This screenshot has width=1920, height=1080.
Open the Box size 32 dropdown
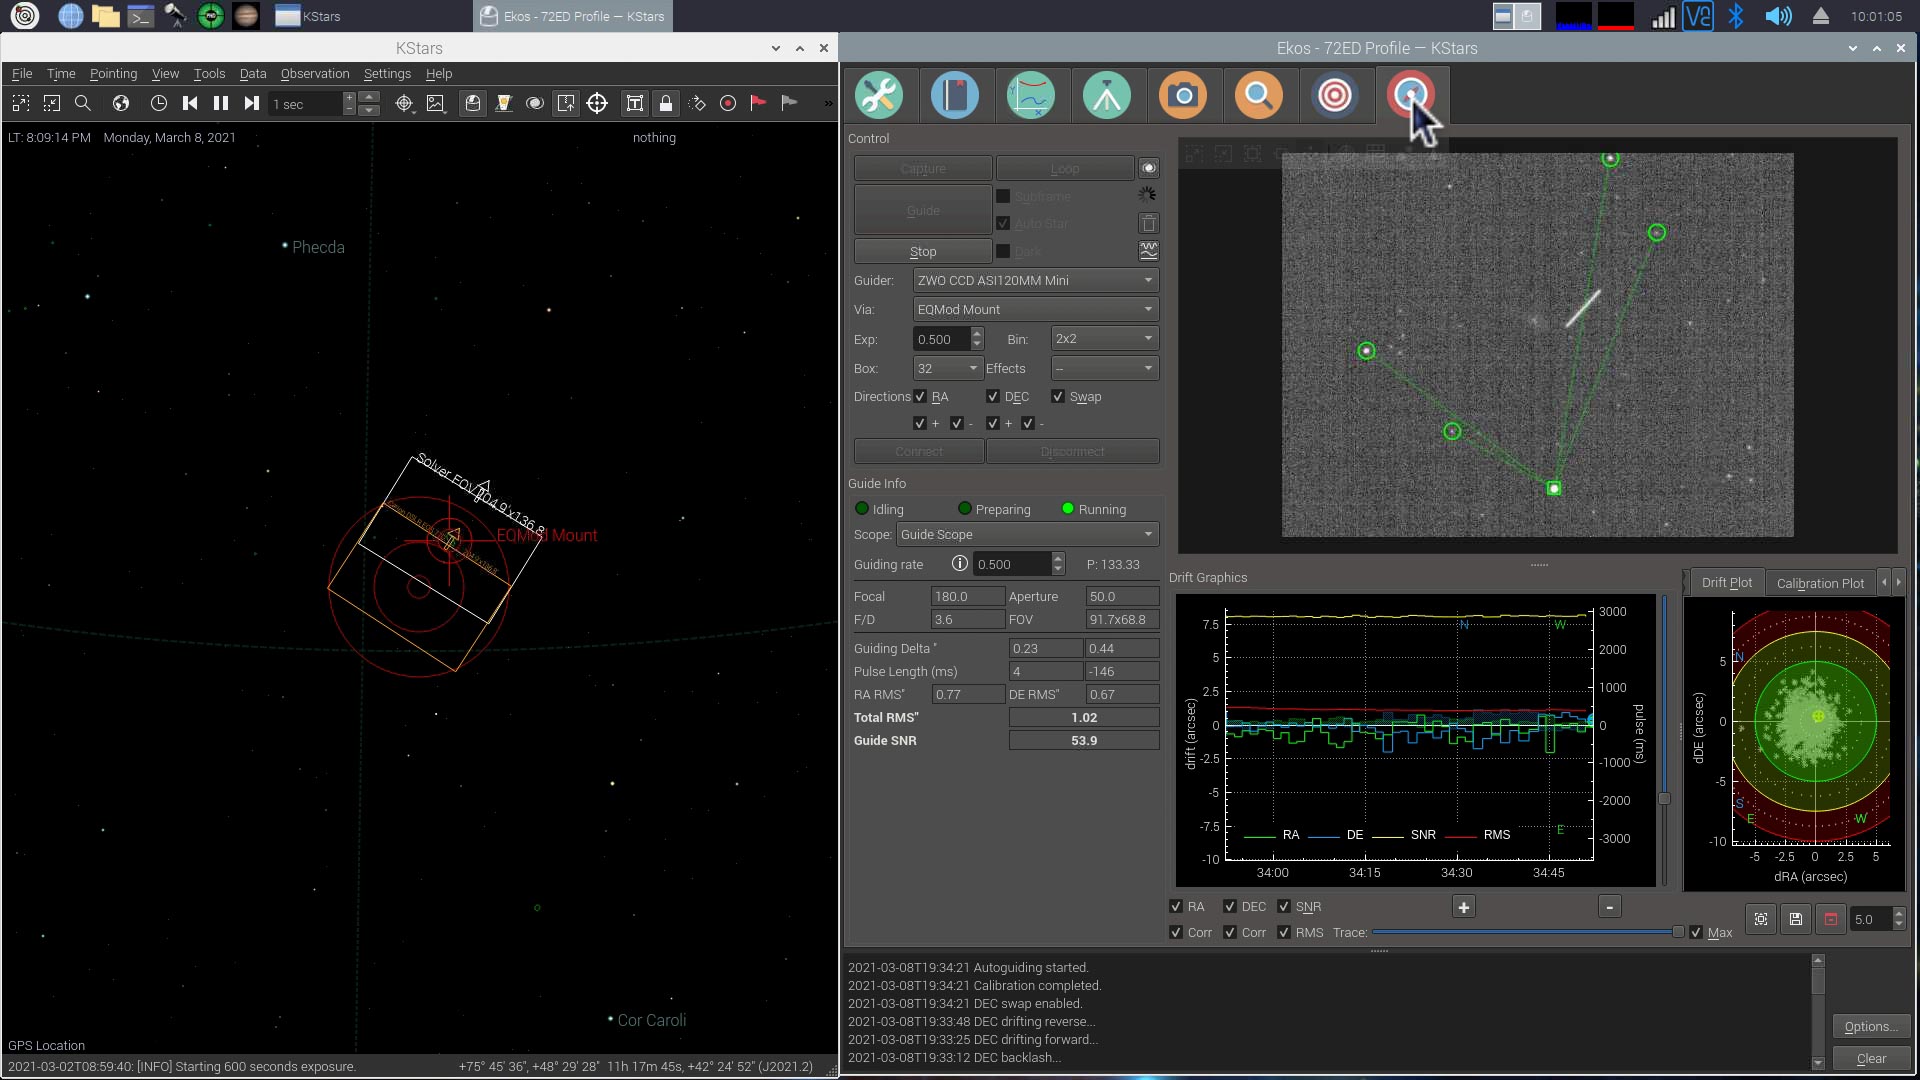(948, 369)
